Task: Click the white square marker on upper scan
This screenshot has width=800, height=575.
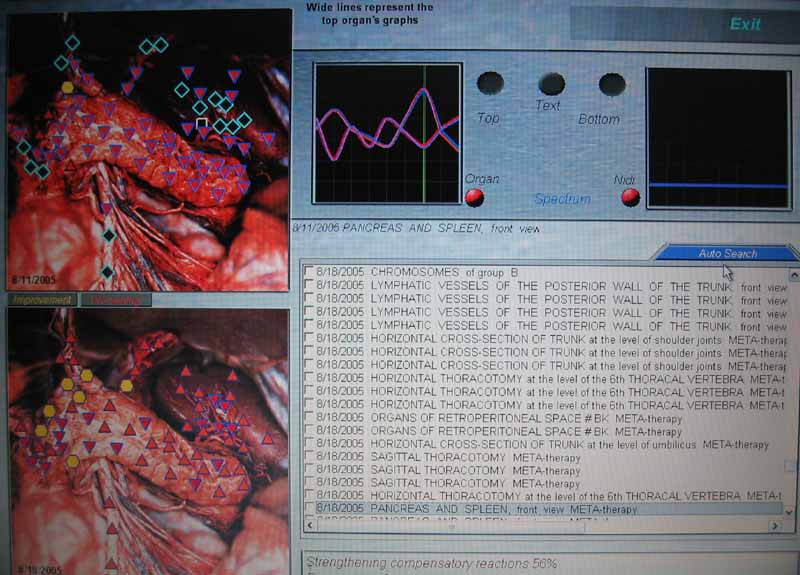Action: [203, 123]
